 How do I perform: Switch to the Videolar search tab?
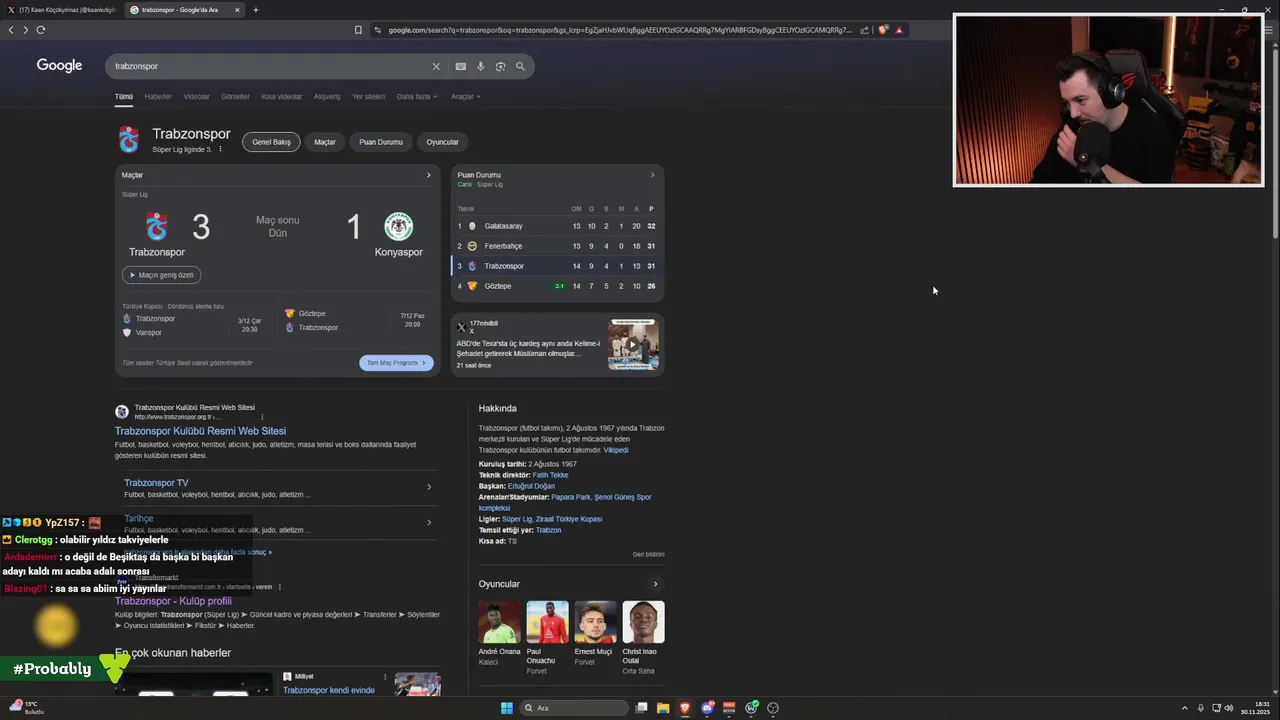point(196,97)
